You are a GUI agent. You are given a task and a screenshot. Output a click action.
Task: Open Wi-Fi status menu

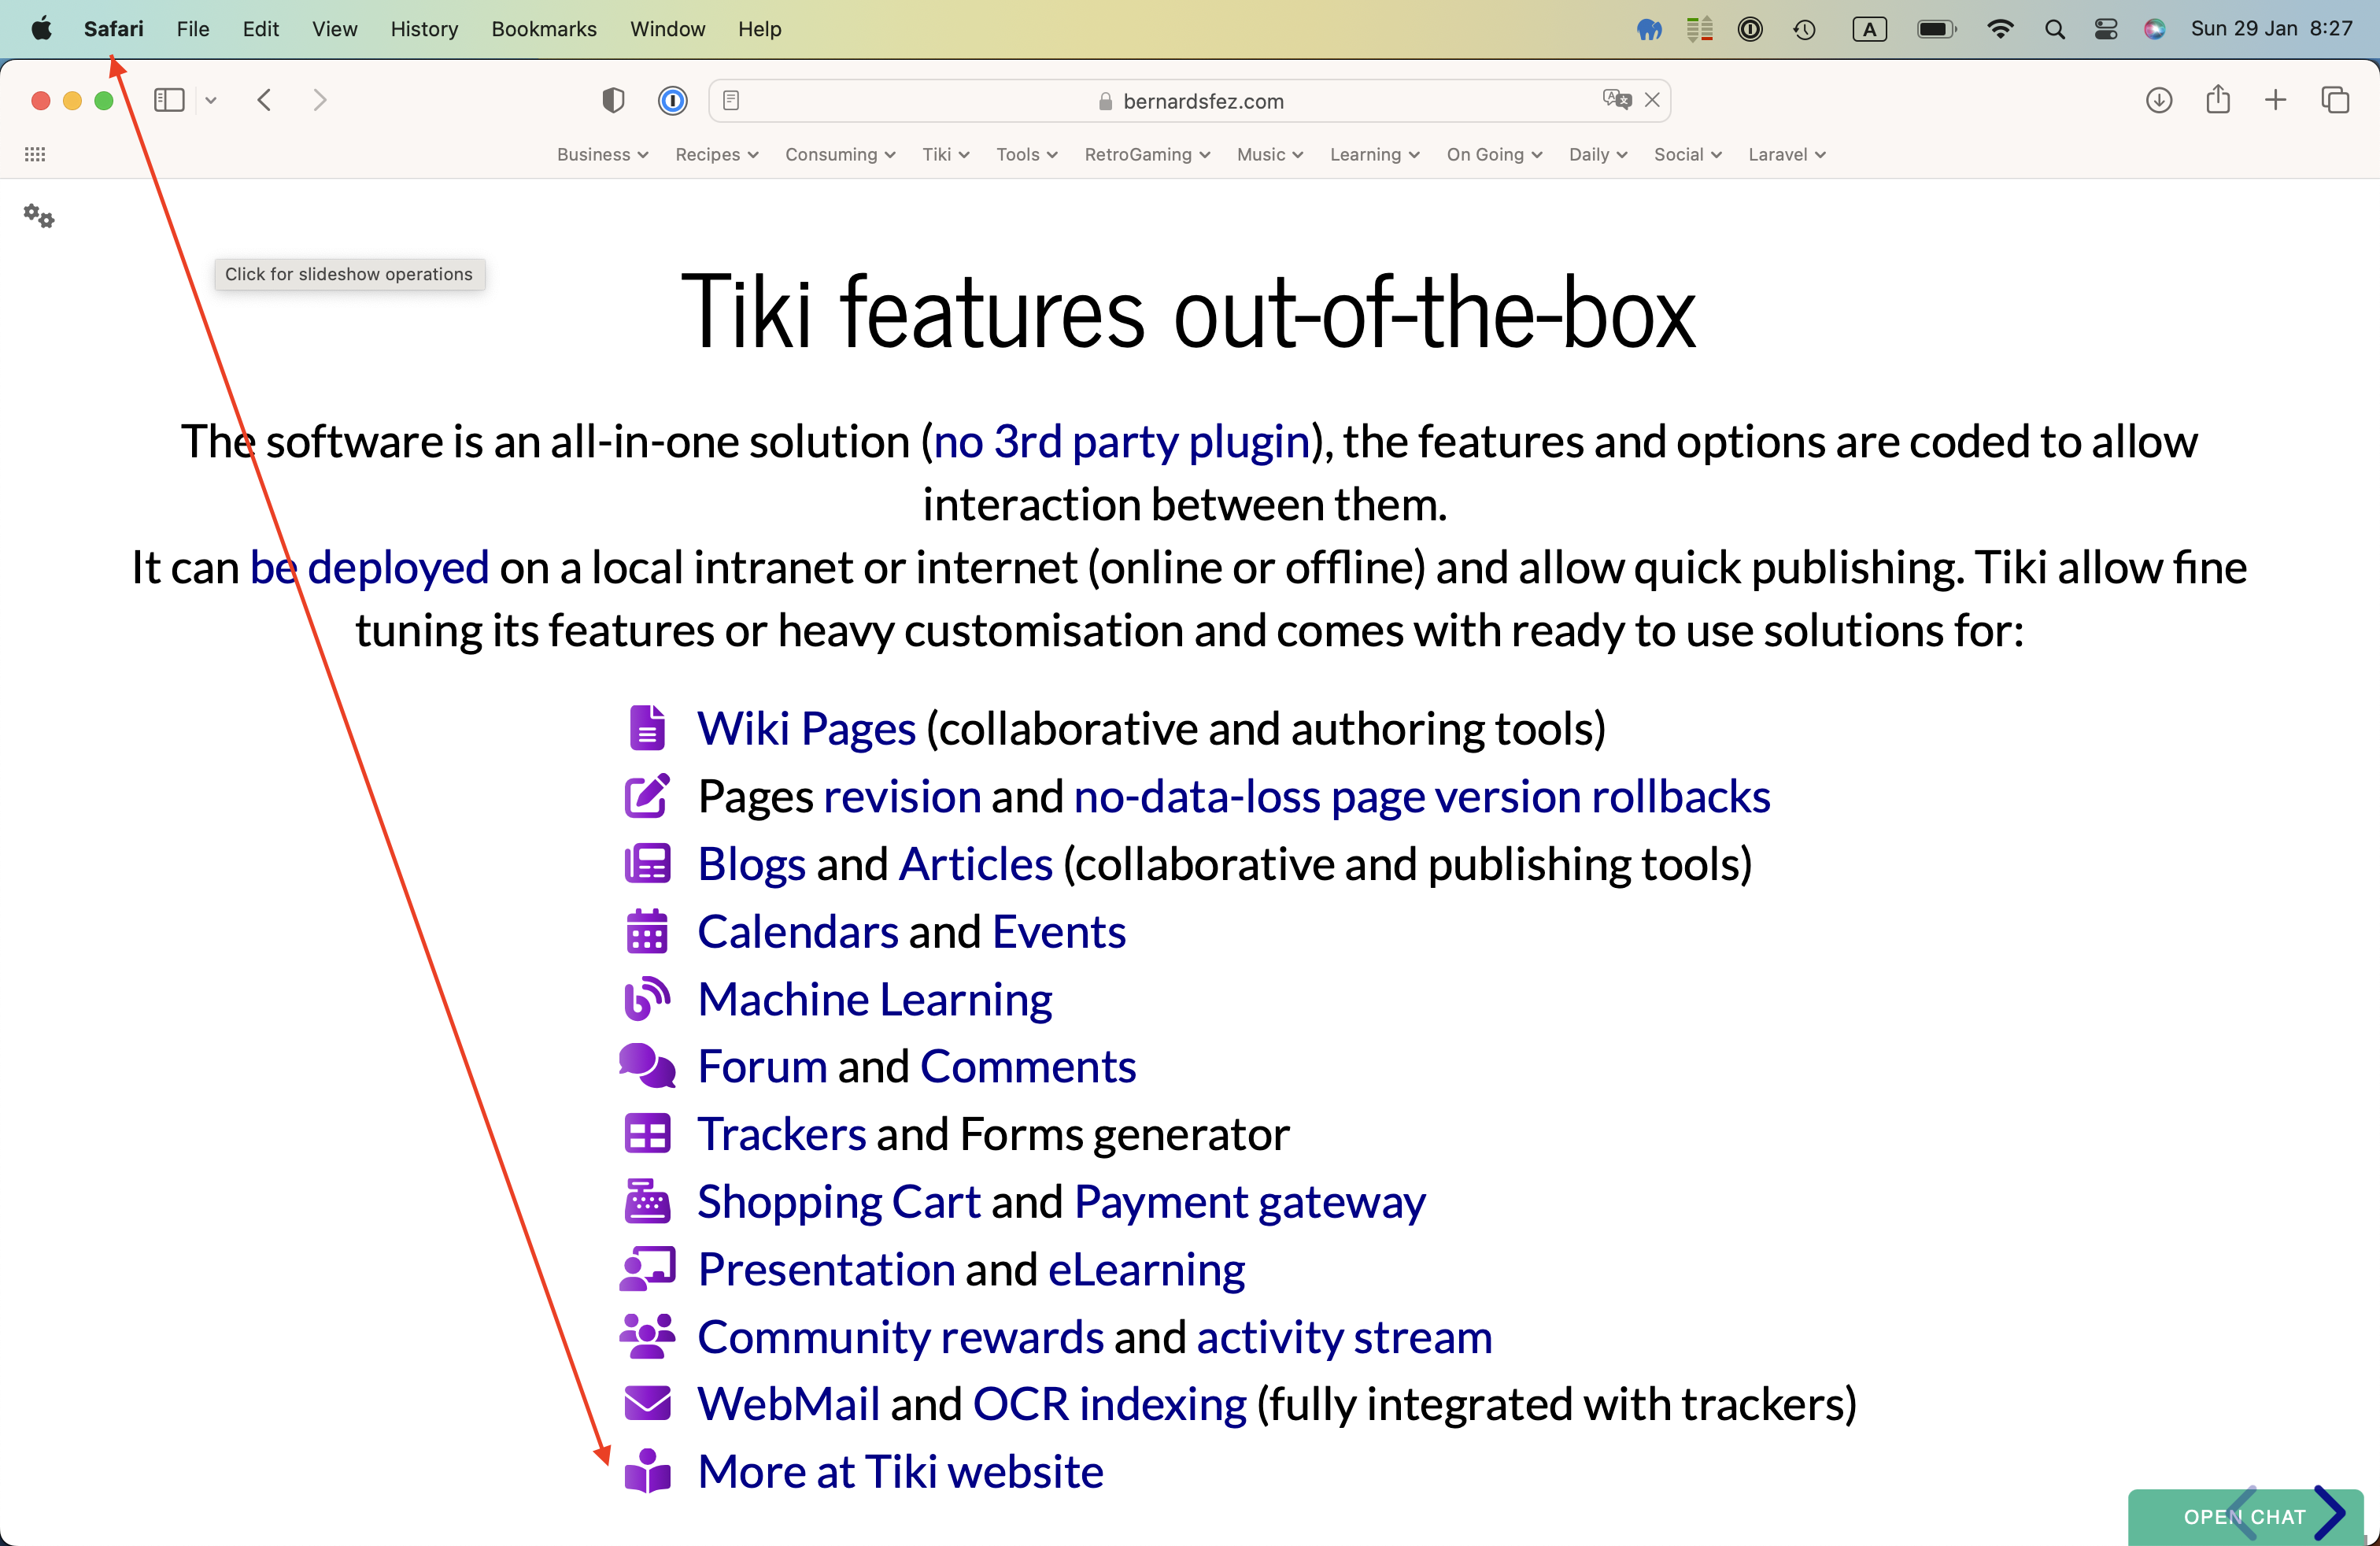coord(1999,29)
